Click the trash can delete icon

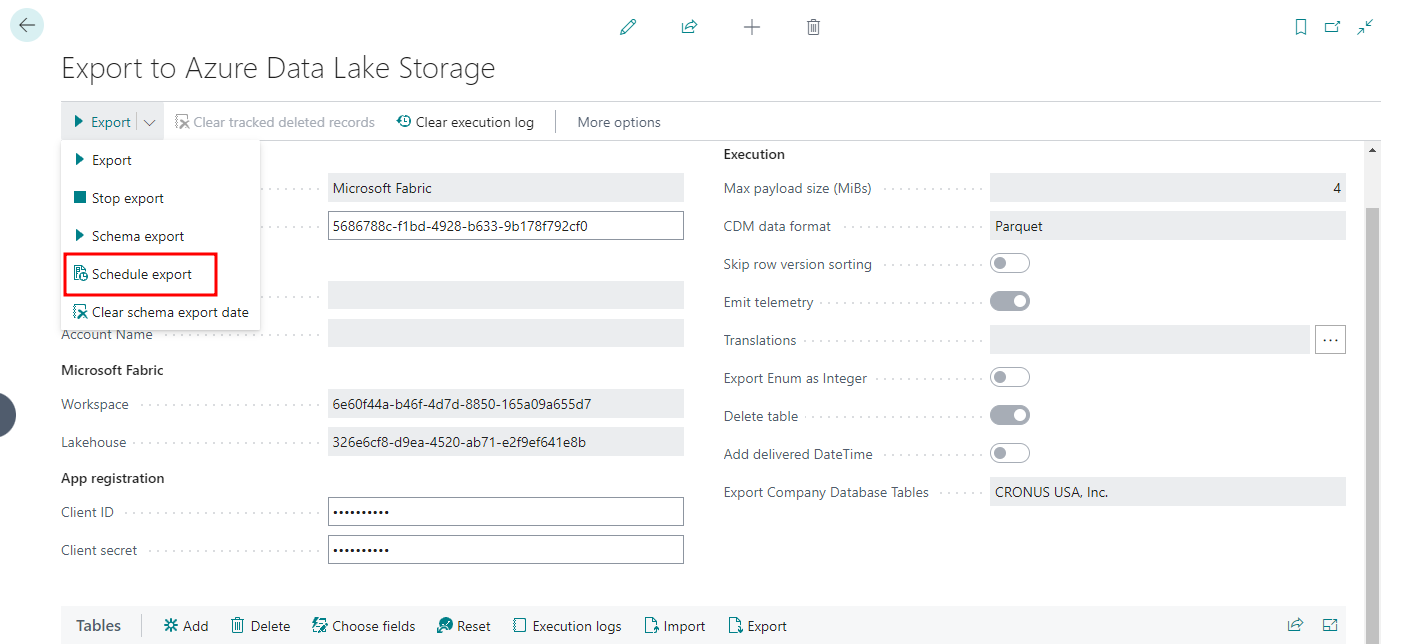813,27
